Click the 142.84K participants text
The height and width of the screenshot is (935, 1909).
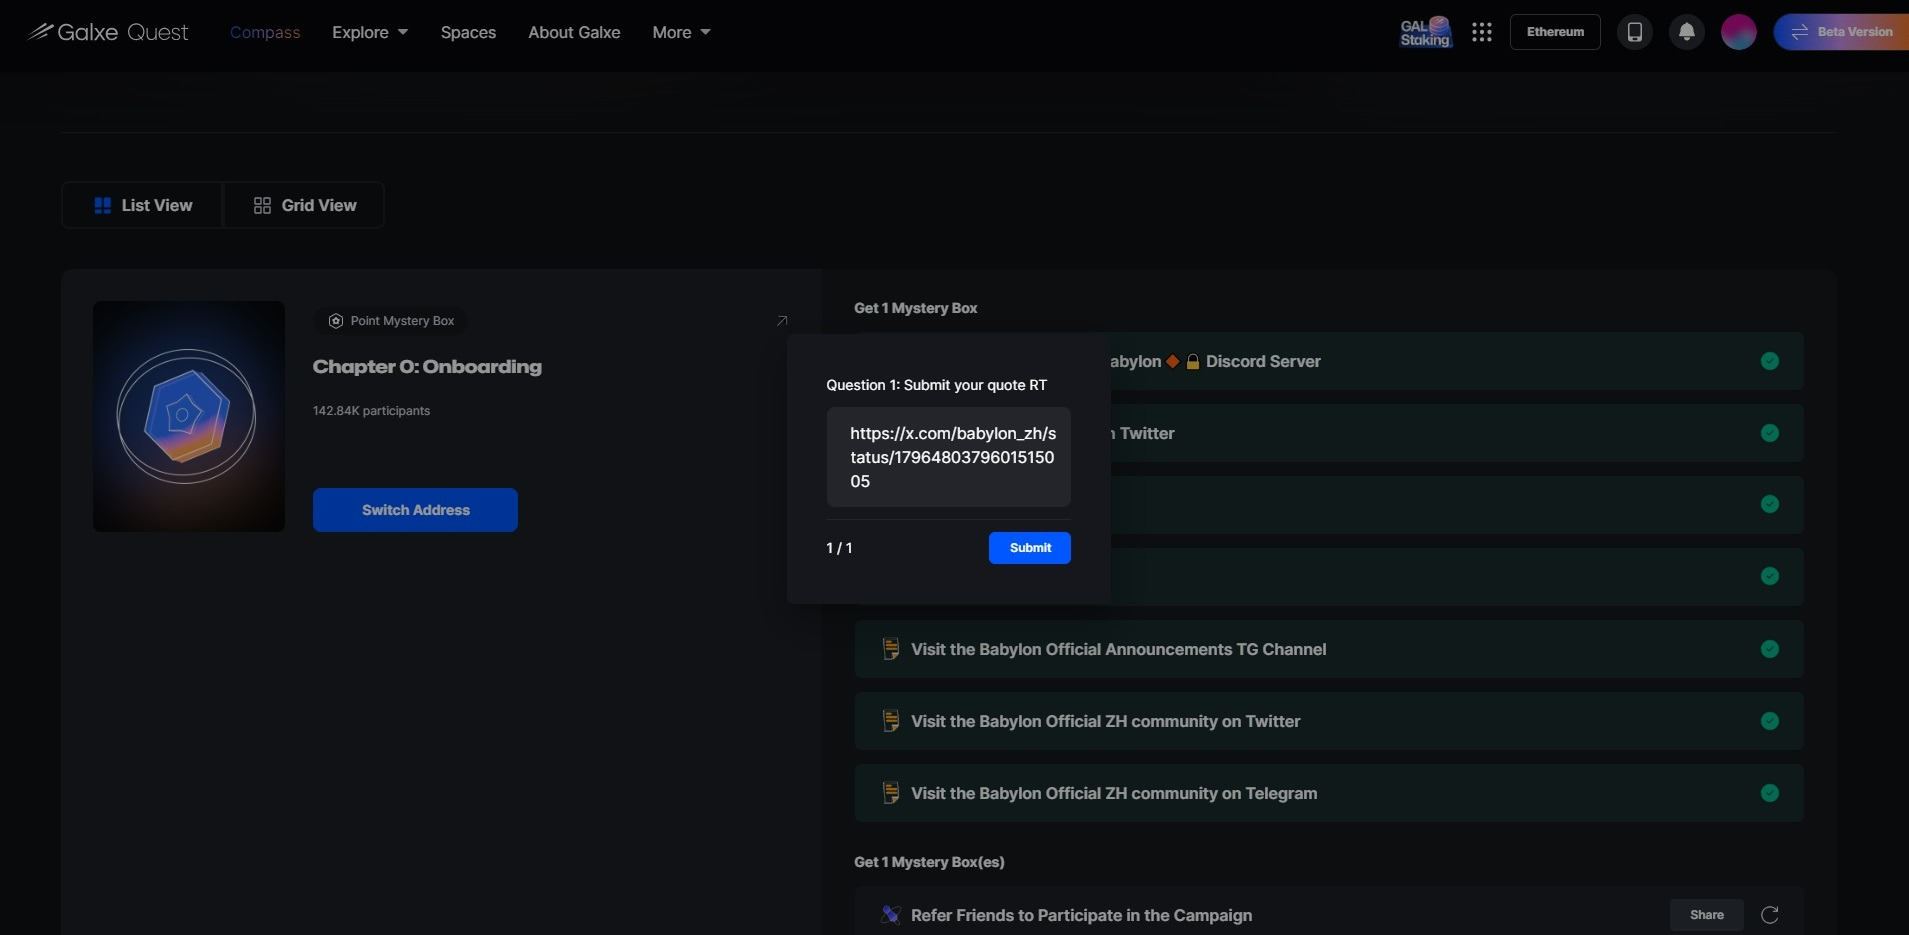[x=371, y=411]
